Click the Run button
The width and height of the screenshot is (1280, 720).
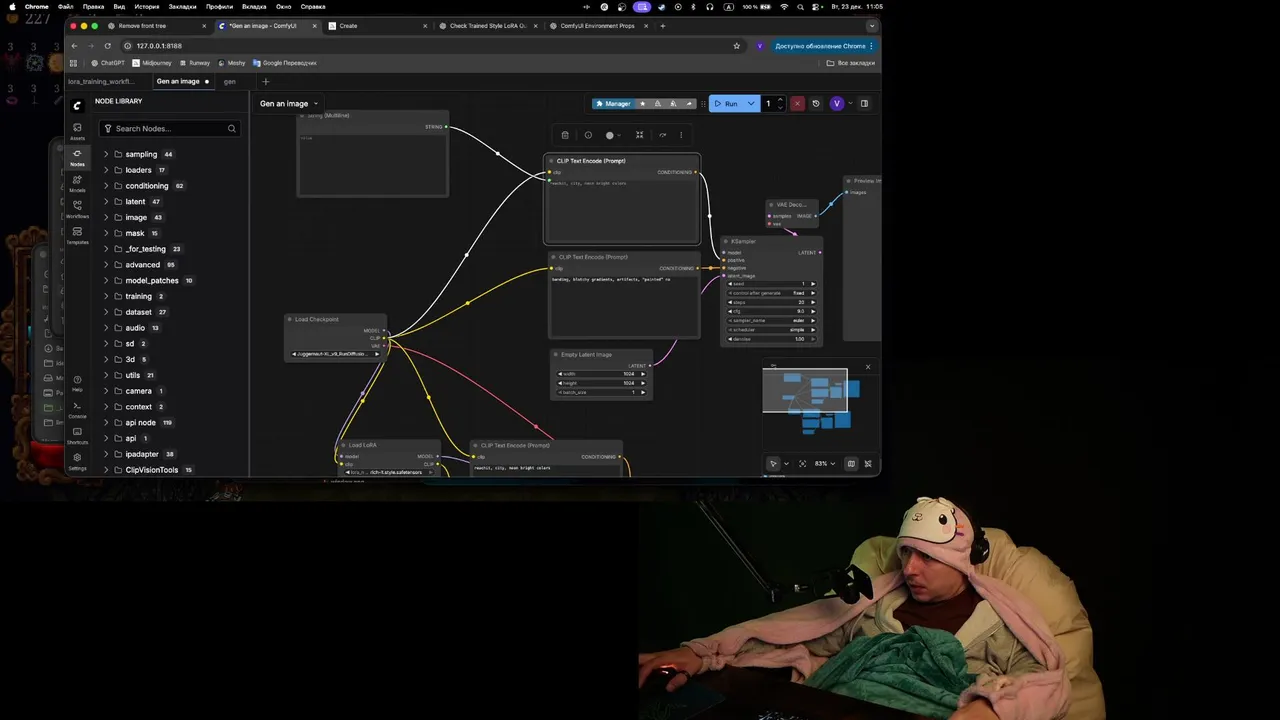pos(727,103)
